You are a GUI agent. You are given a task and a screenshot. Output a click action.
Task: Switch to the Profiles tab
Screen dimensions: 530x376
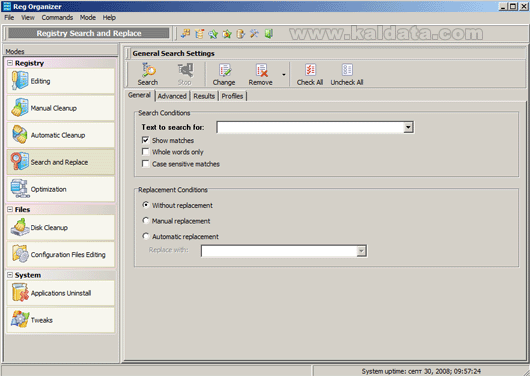(x=232, y=96)
